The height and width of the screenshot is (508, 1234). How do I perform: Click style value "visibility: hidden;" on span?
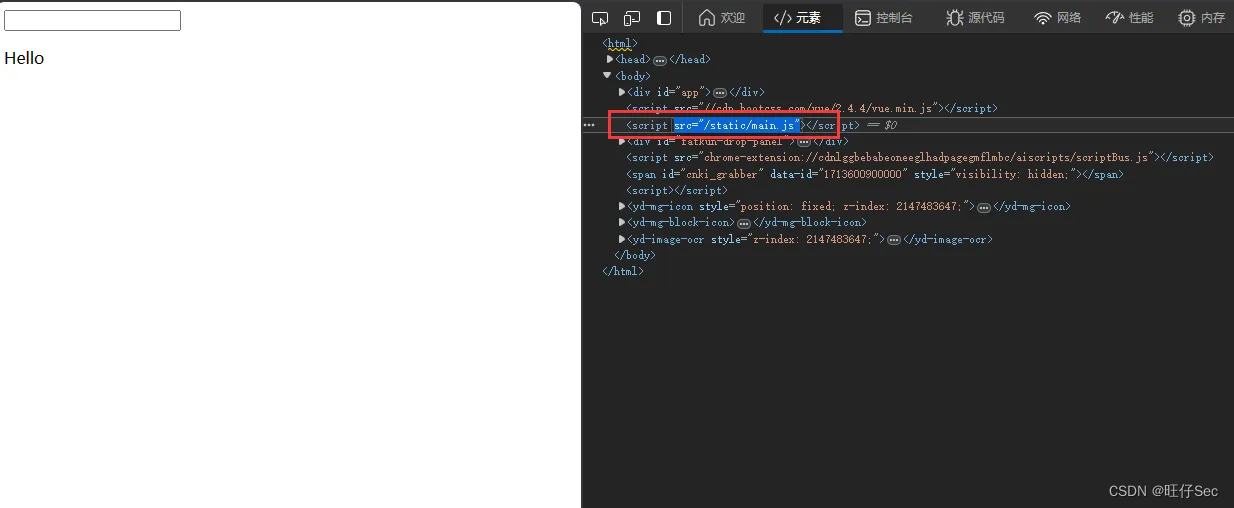pyautogui.click(x=1011, y=174)
